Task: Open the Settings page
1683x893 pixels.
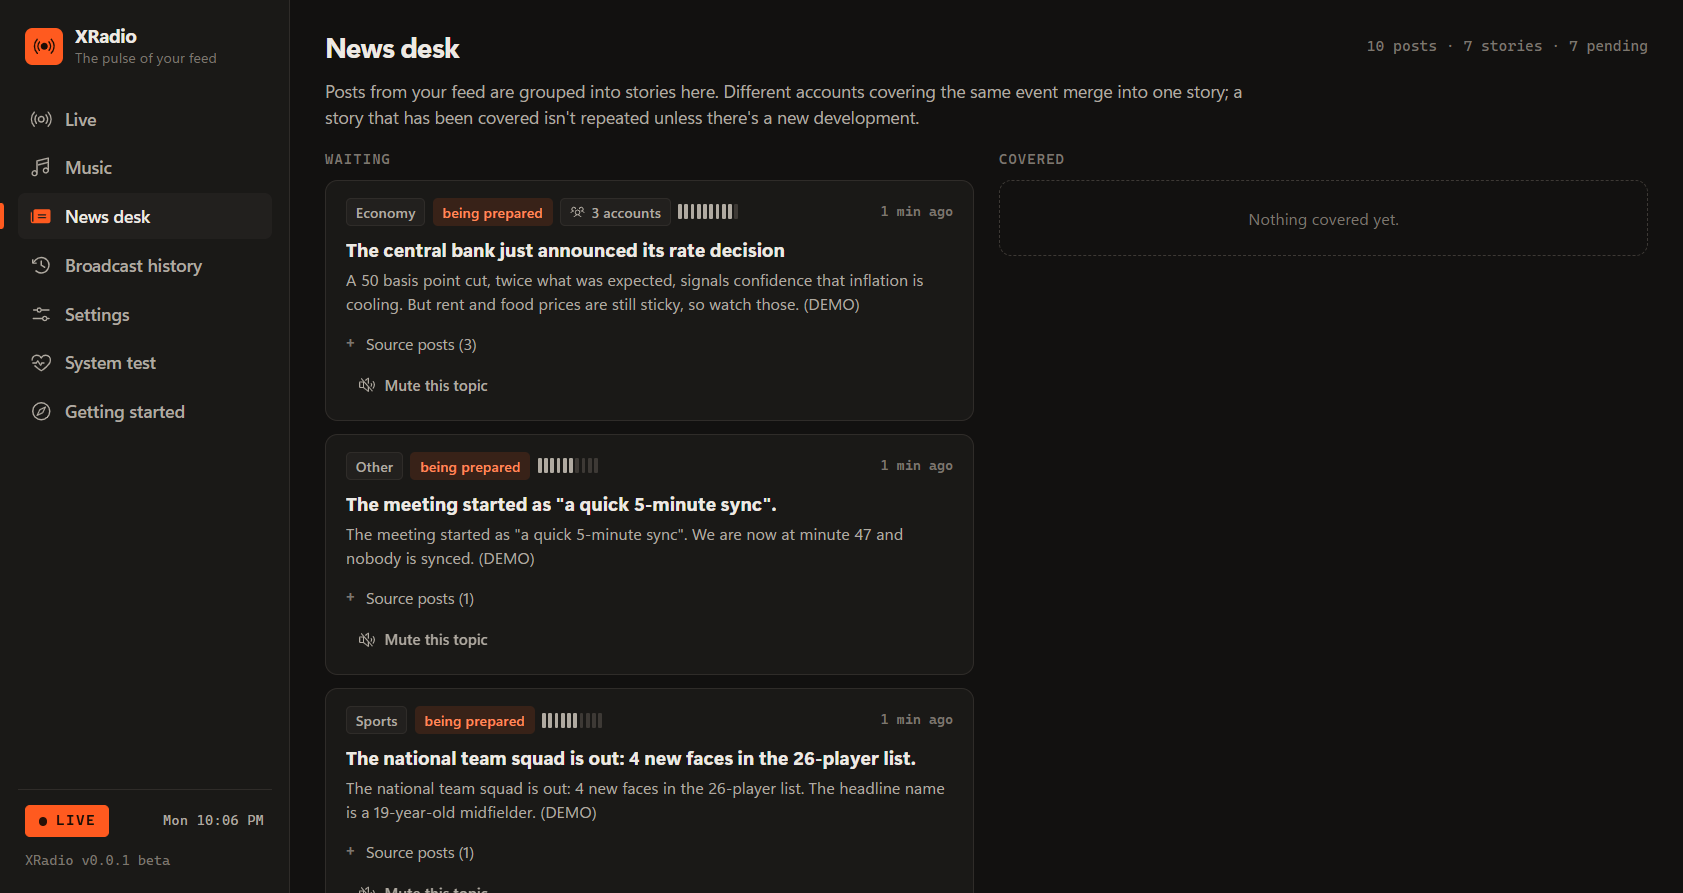Action: coord(145,315)
